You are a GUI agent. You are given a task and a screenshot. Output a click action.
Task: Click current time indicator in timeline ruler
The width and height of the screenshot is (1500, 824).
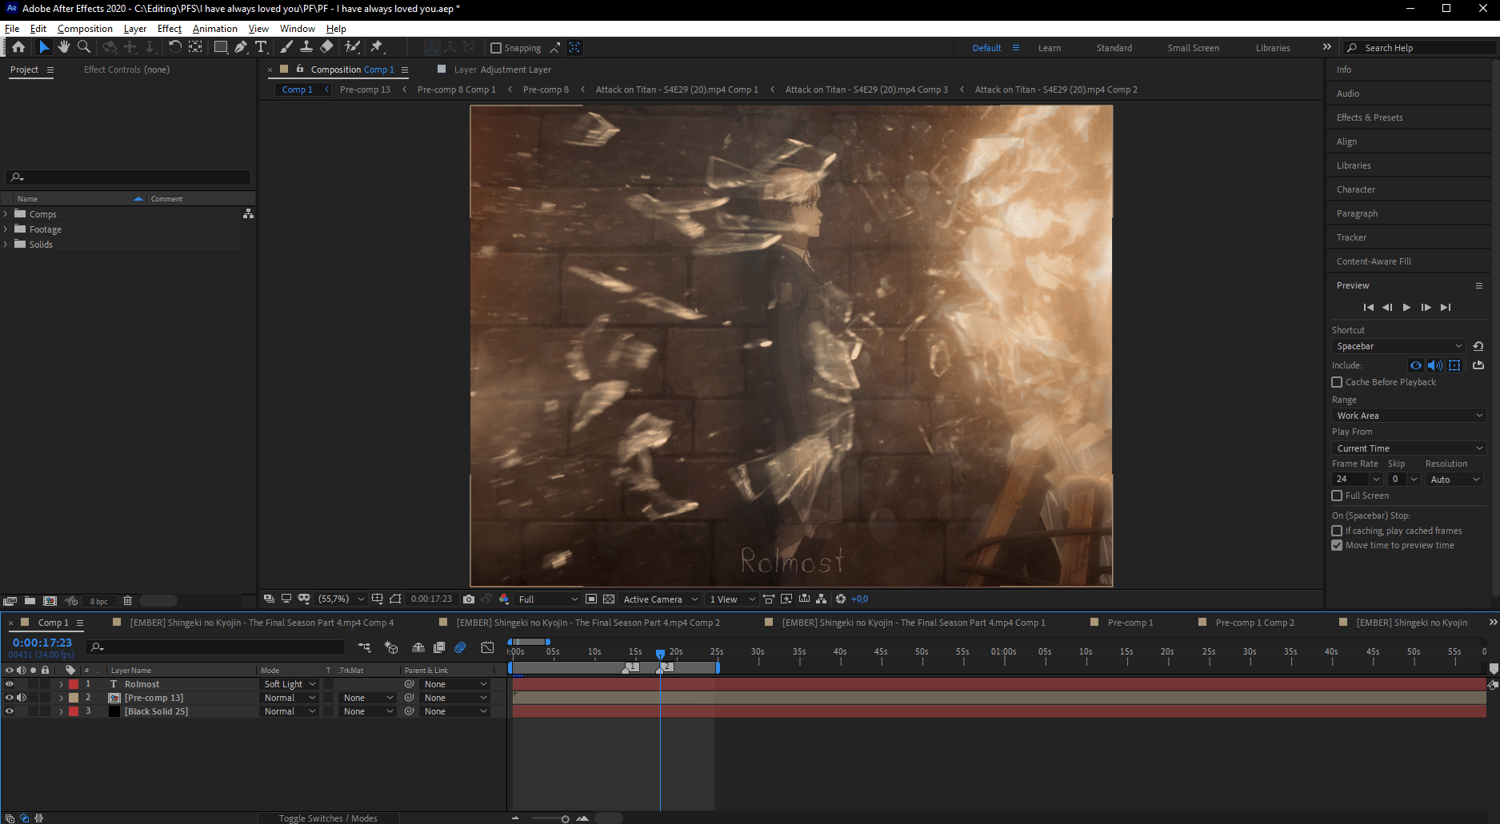pyautogui.click(x=660, y=654)
